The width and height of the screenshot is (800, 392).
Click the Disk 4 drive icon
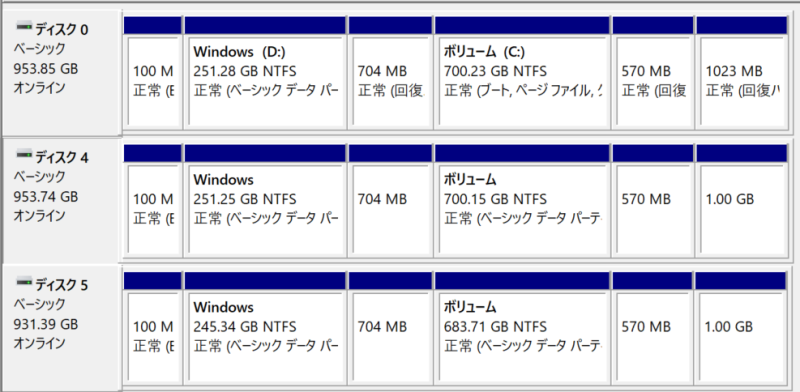tap(23, 154)
